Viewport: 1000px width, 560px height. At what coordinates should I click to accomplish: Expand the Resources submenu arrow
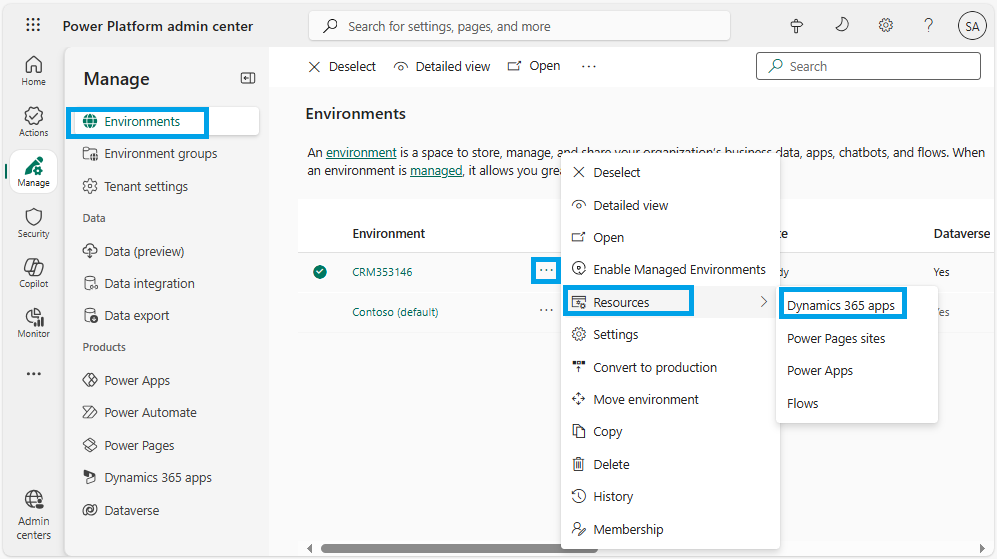764,302
